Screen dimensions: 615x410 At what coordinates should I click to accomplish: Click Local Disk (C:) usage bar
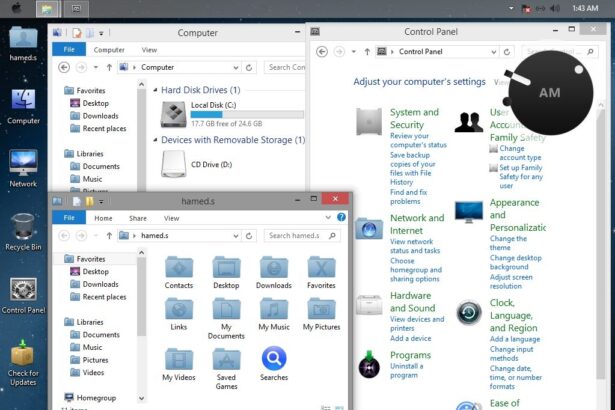[247, 115]
